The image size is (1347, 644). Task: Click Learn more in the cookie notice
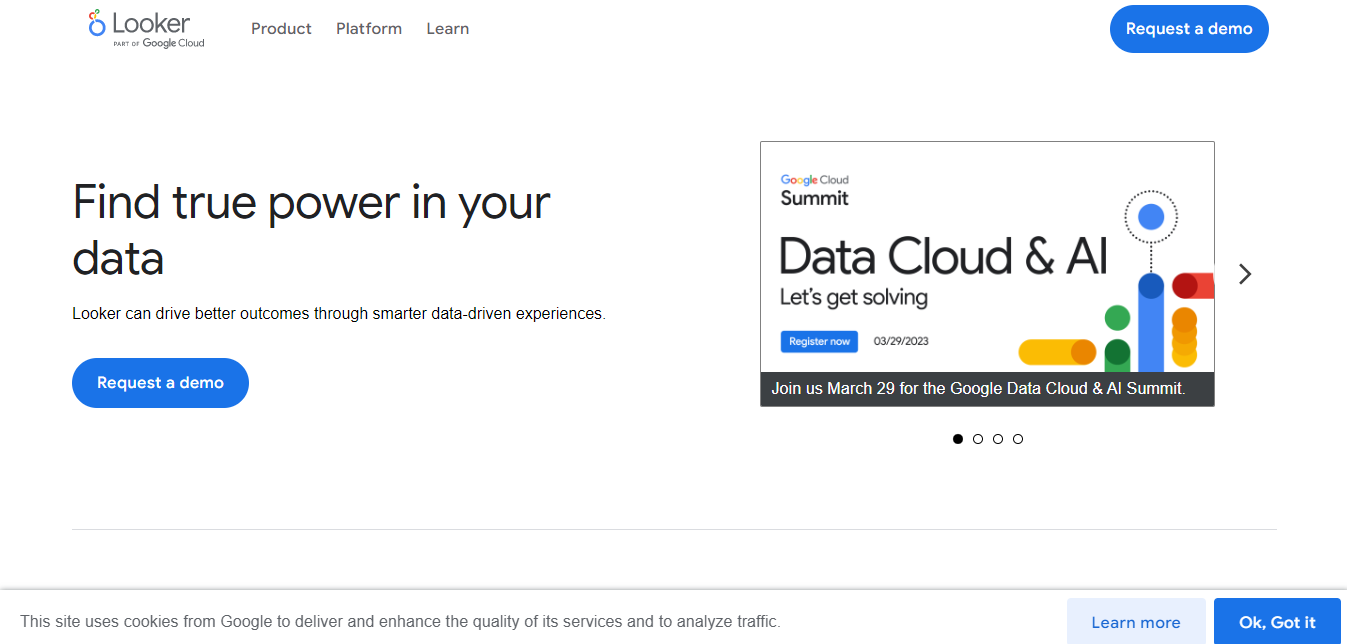pyautogui.click(x=1136, y=622)
